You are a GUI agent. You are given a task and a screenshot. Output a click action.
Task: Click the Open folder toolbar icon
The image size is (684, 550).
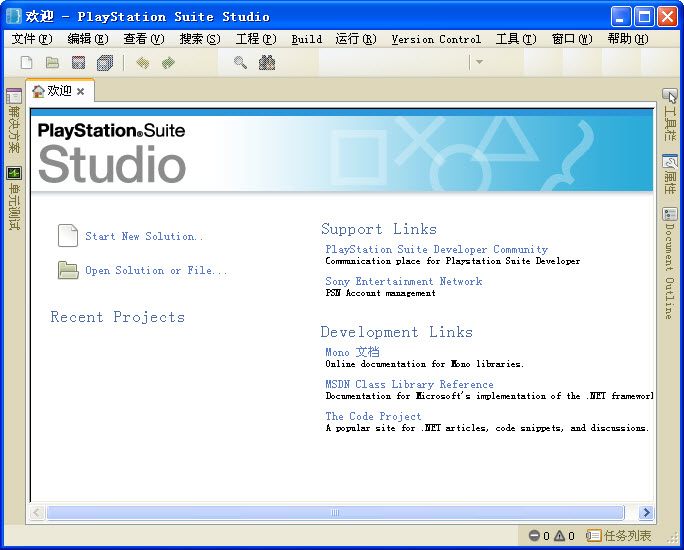[52, 63]
